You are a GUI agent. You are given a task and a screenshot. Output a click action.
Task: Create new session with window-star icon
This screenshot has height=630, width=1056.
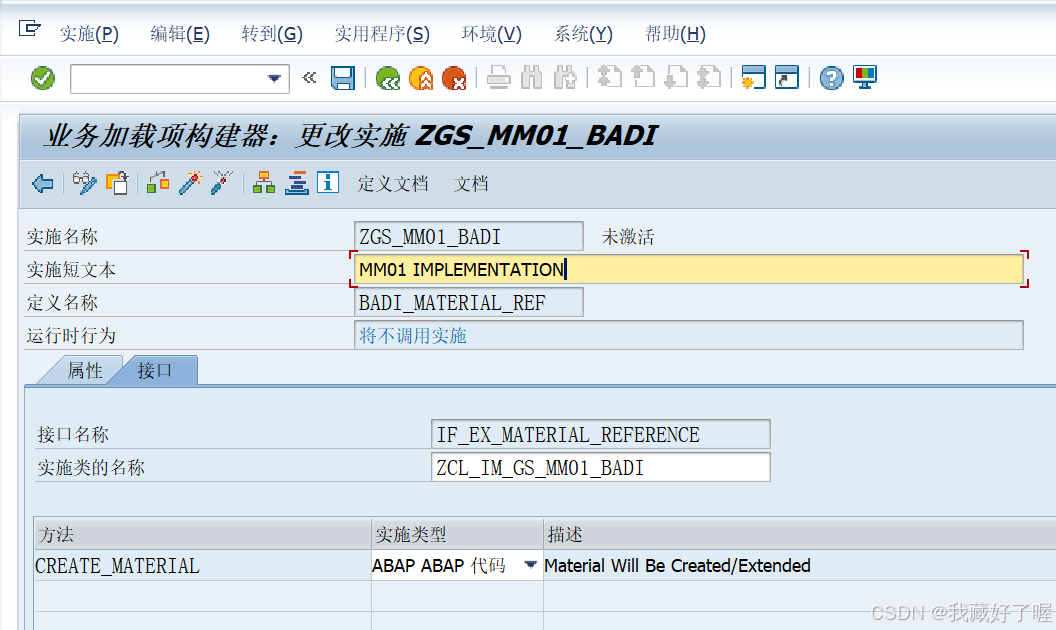coord(753,77)
